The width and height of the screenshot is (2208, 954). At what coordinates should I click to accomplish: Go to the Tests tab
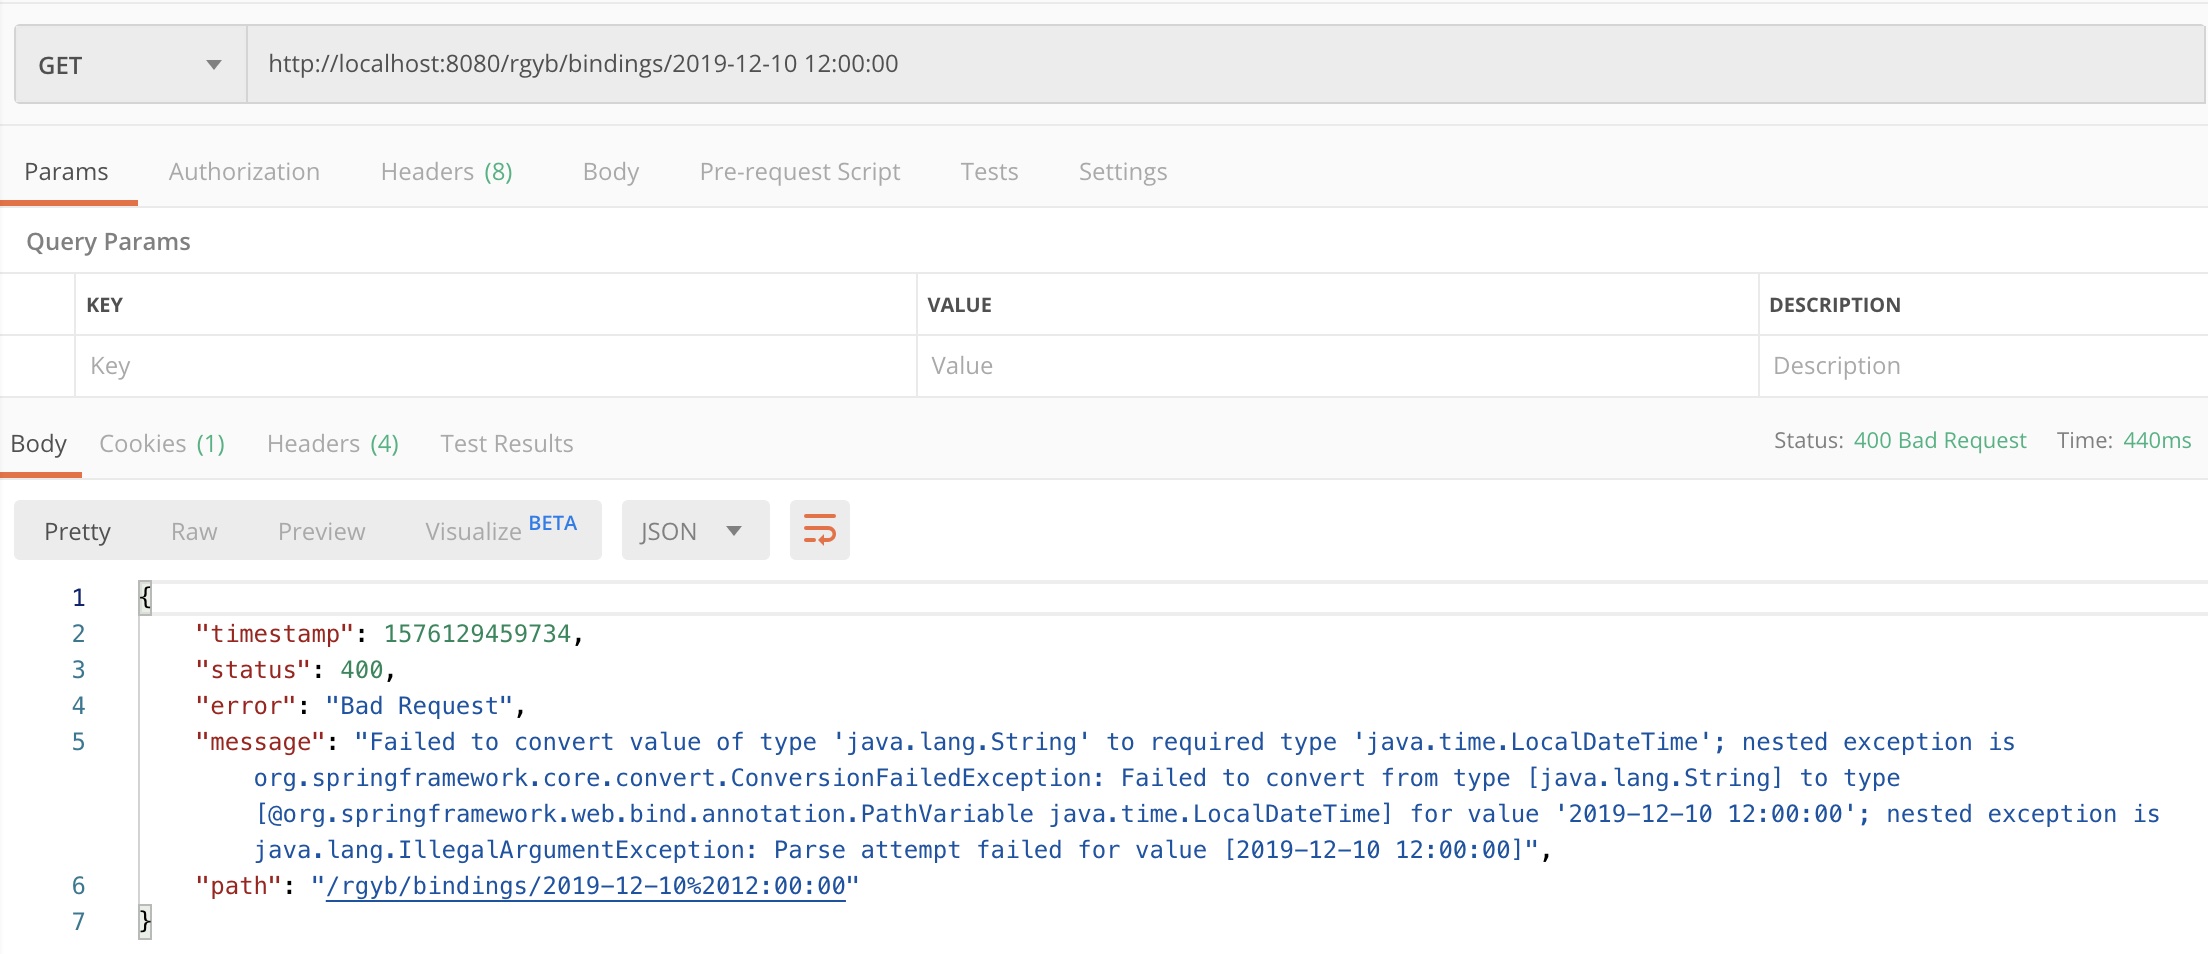[989, 172]
